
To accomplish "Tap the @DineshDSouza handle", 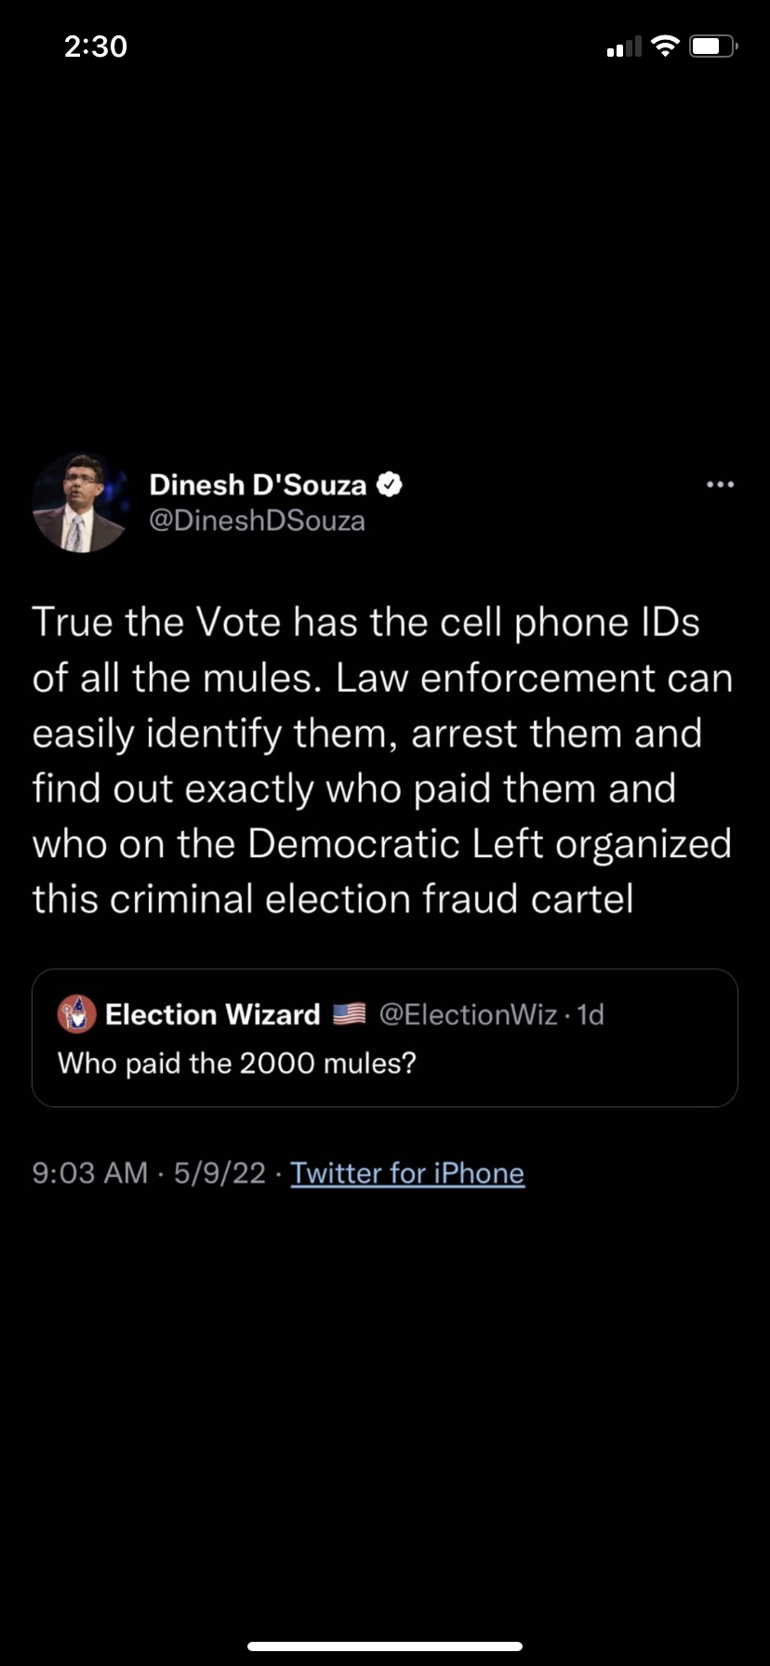I will (x=257, y=521).
